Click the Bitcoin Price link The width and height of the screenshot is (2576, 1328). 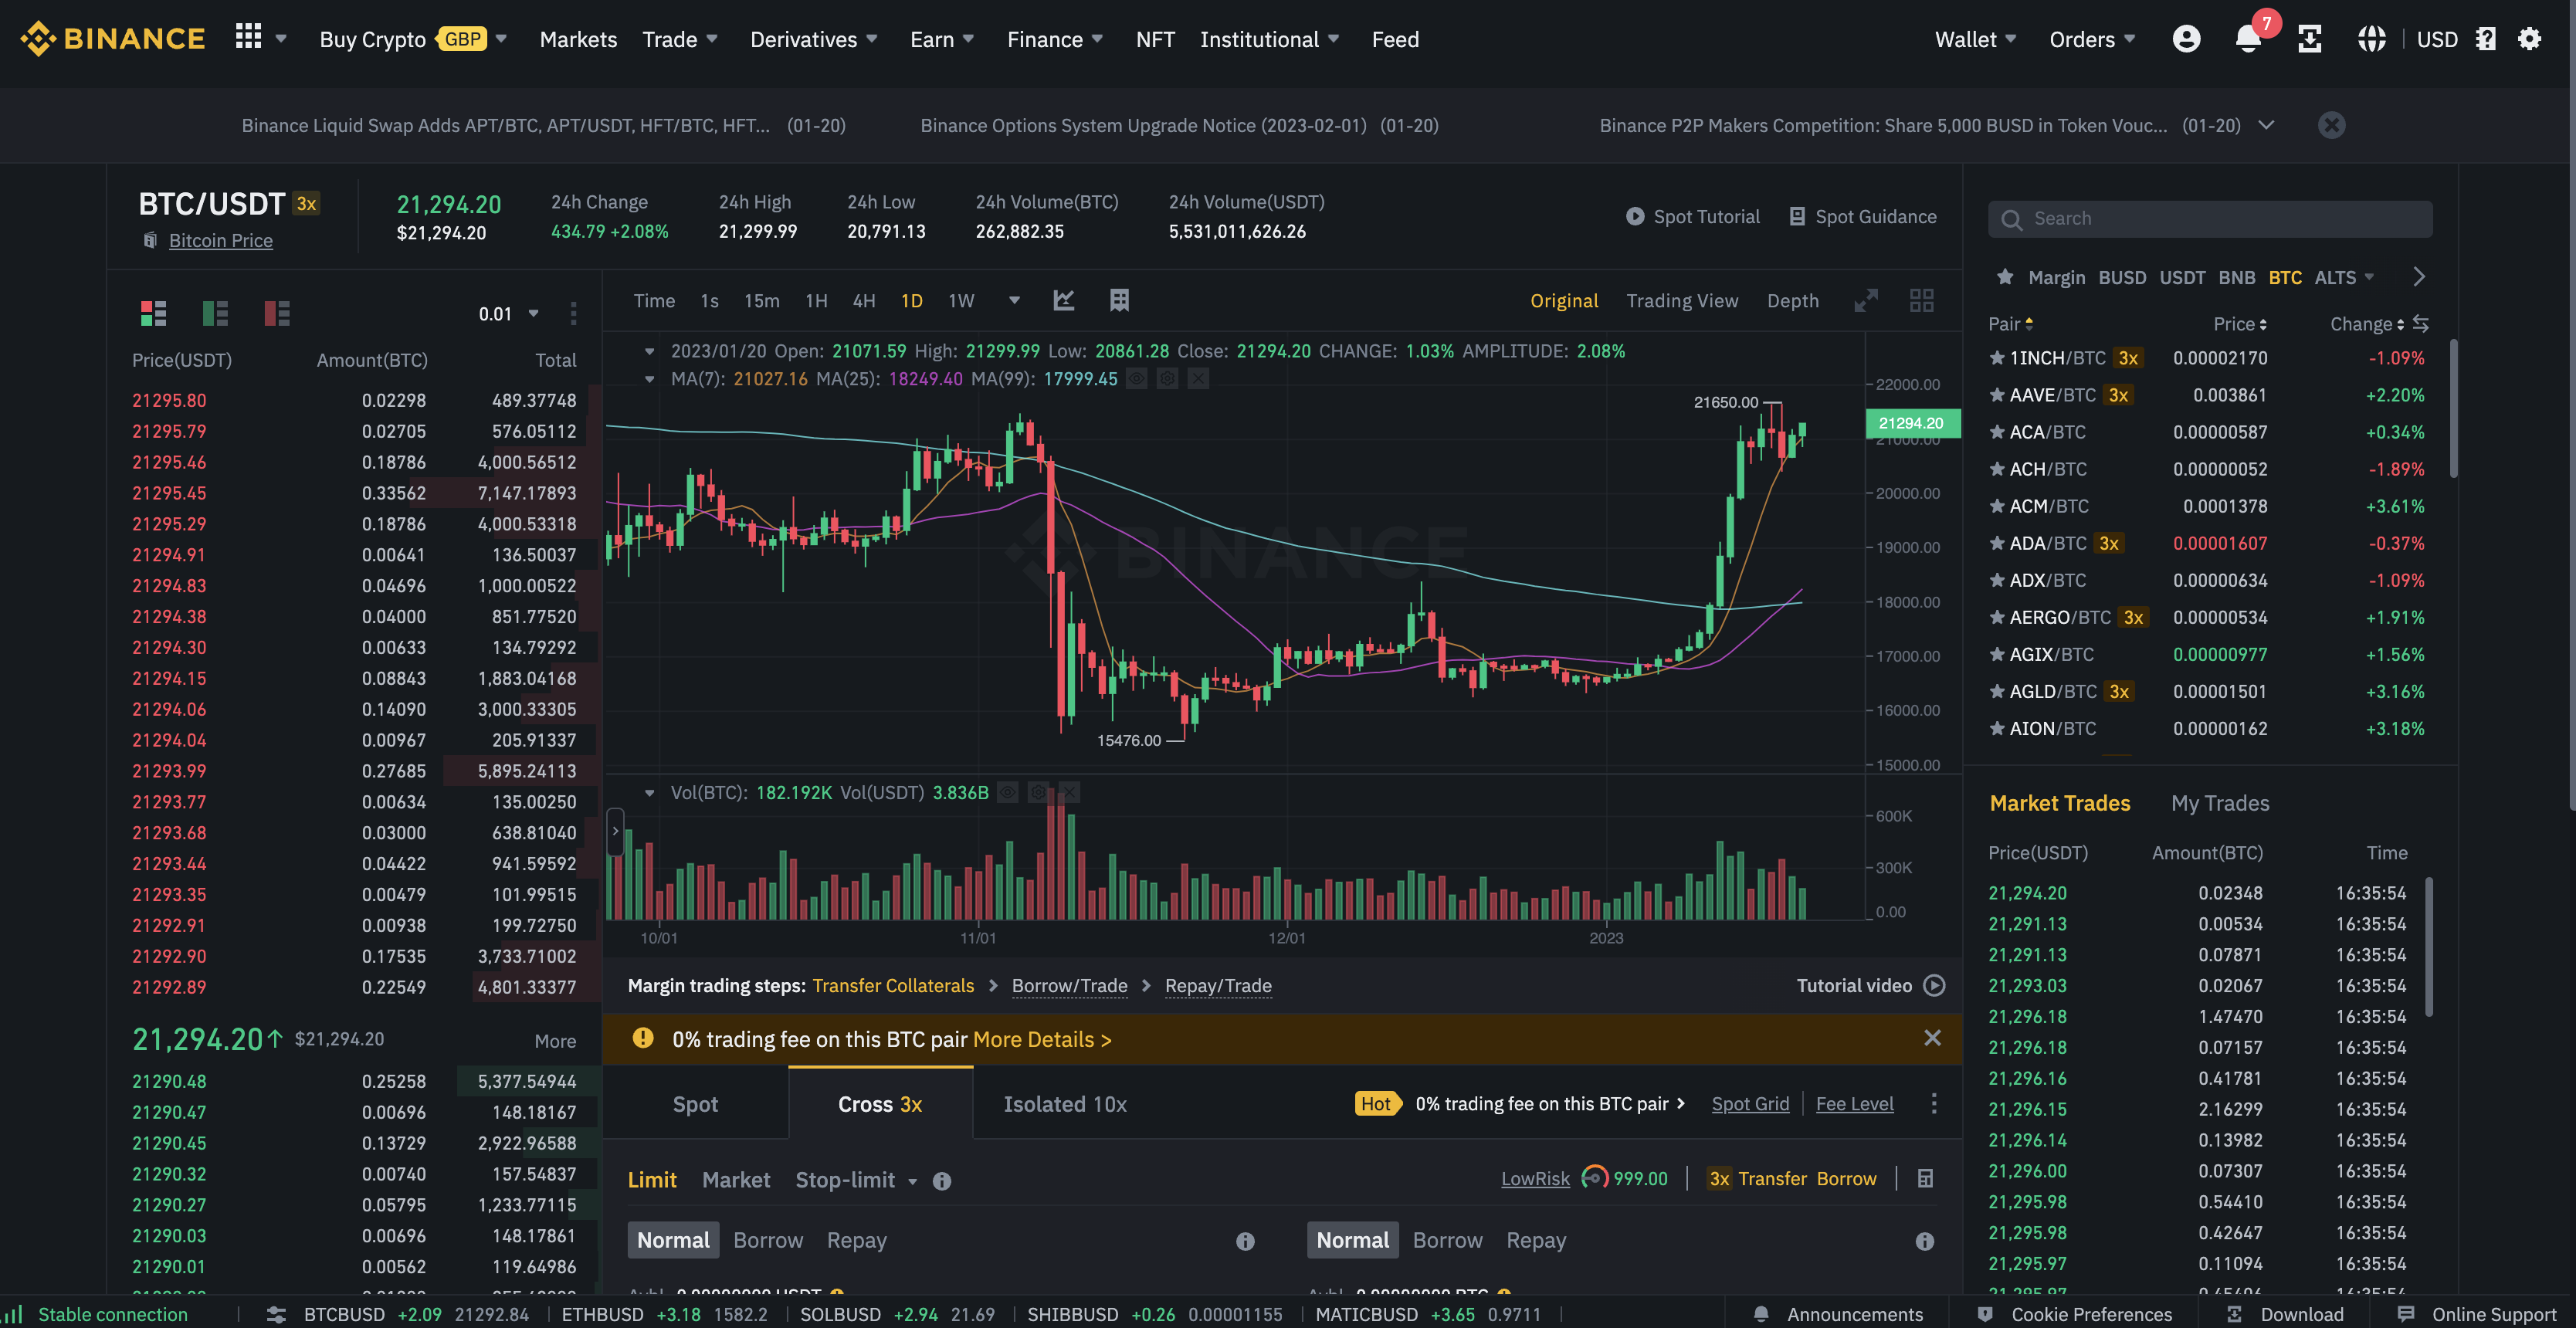pyautogui.click(x=220, y=240)
